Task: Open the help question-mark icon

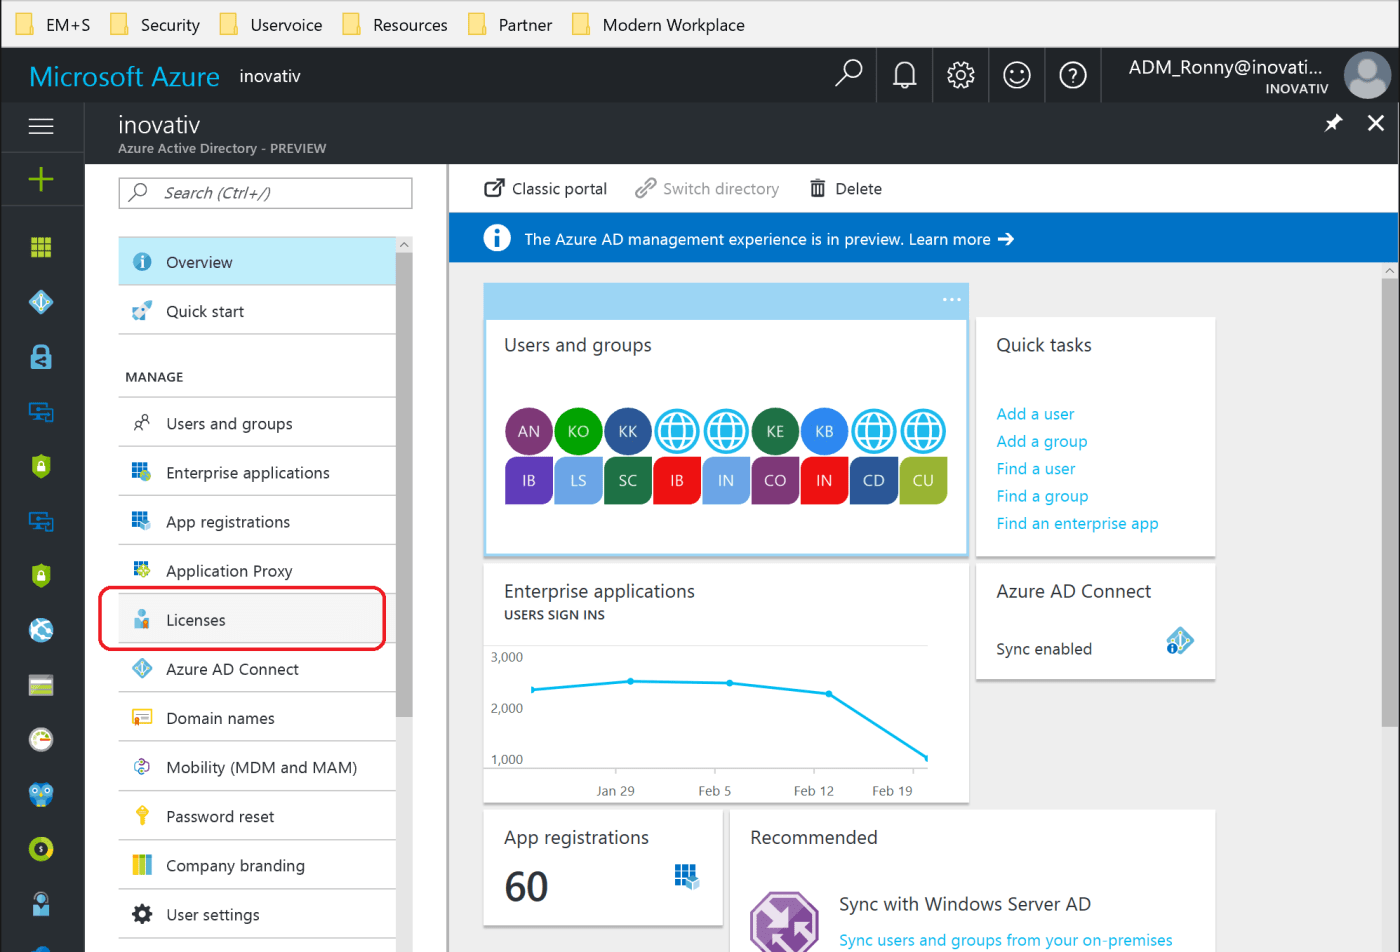Action: 1072,74
